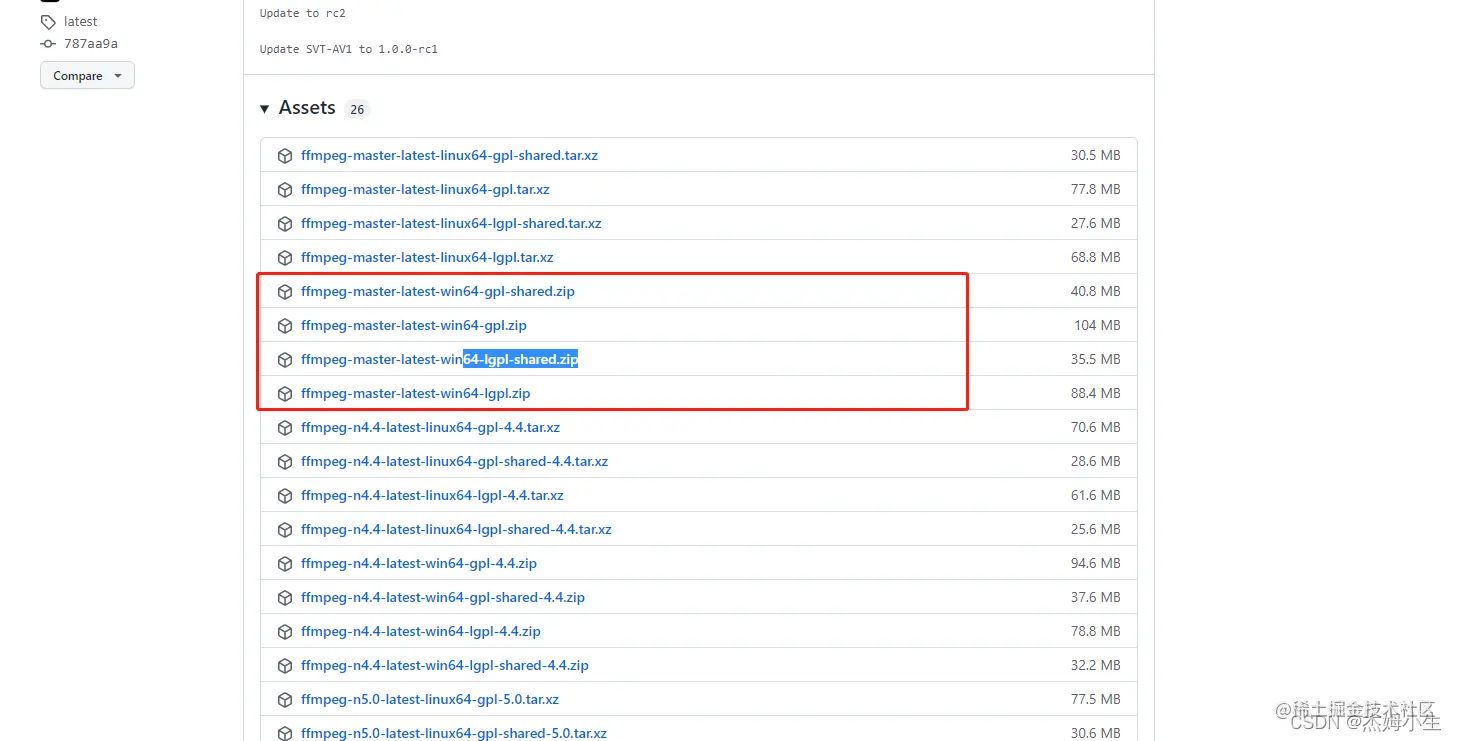1457x741 pixels.
Task: Download ffmpeg-master-latest-linux64-lgpl.tar.xz
Action: (x=427, y=258)
